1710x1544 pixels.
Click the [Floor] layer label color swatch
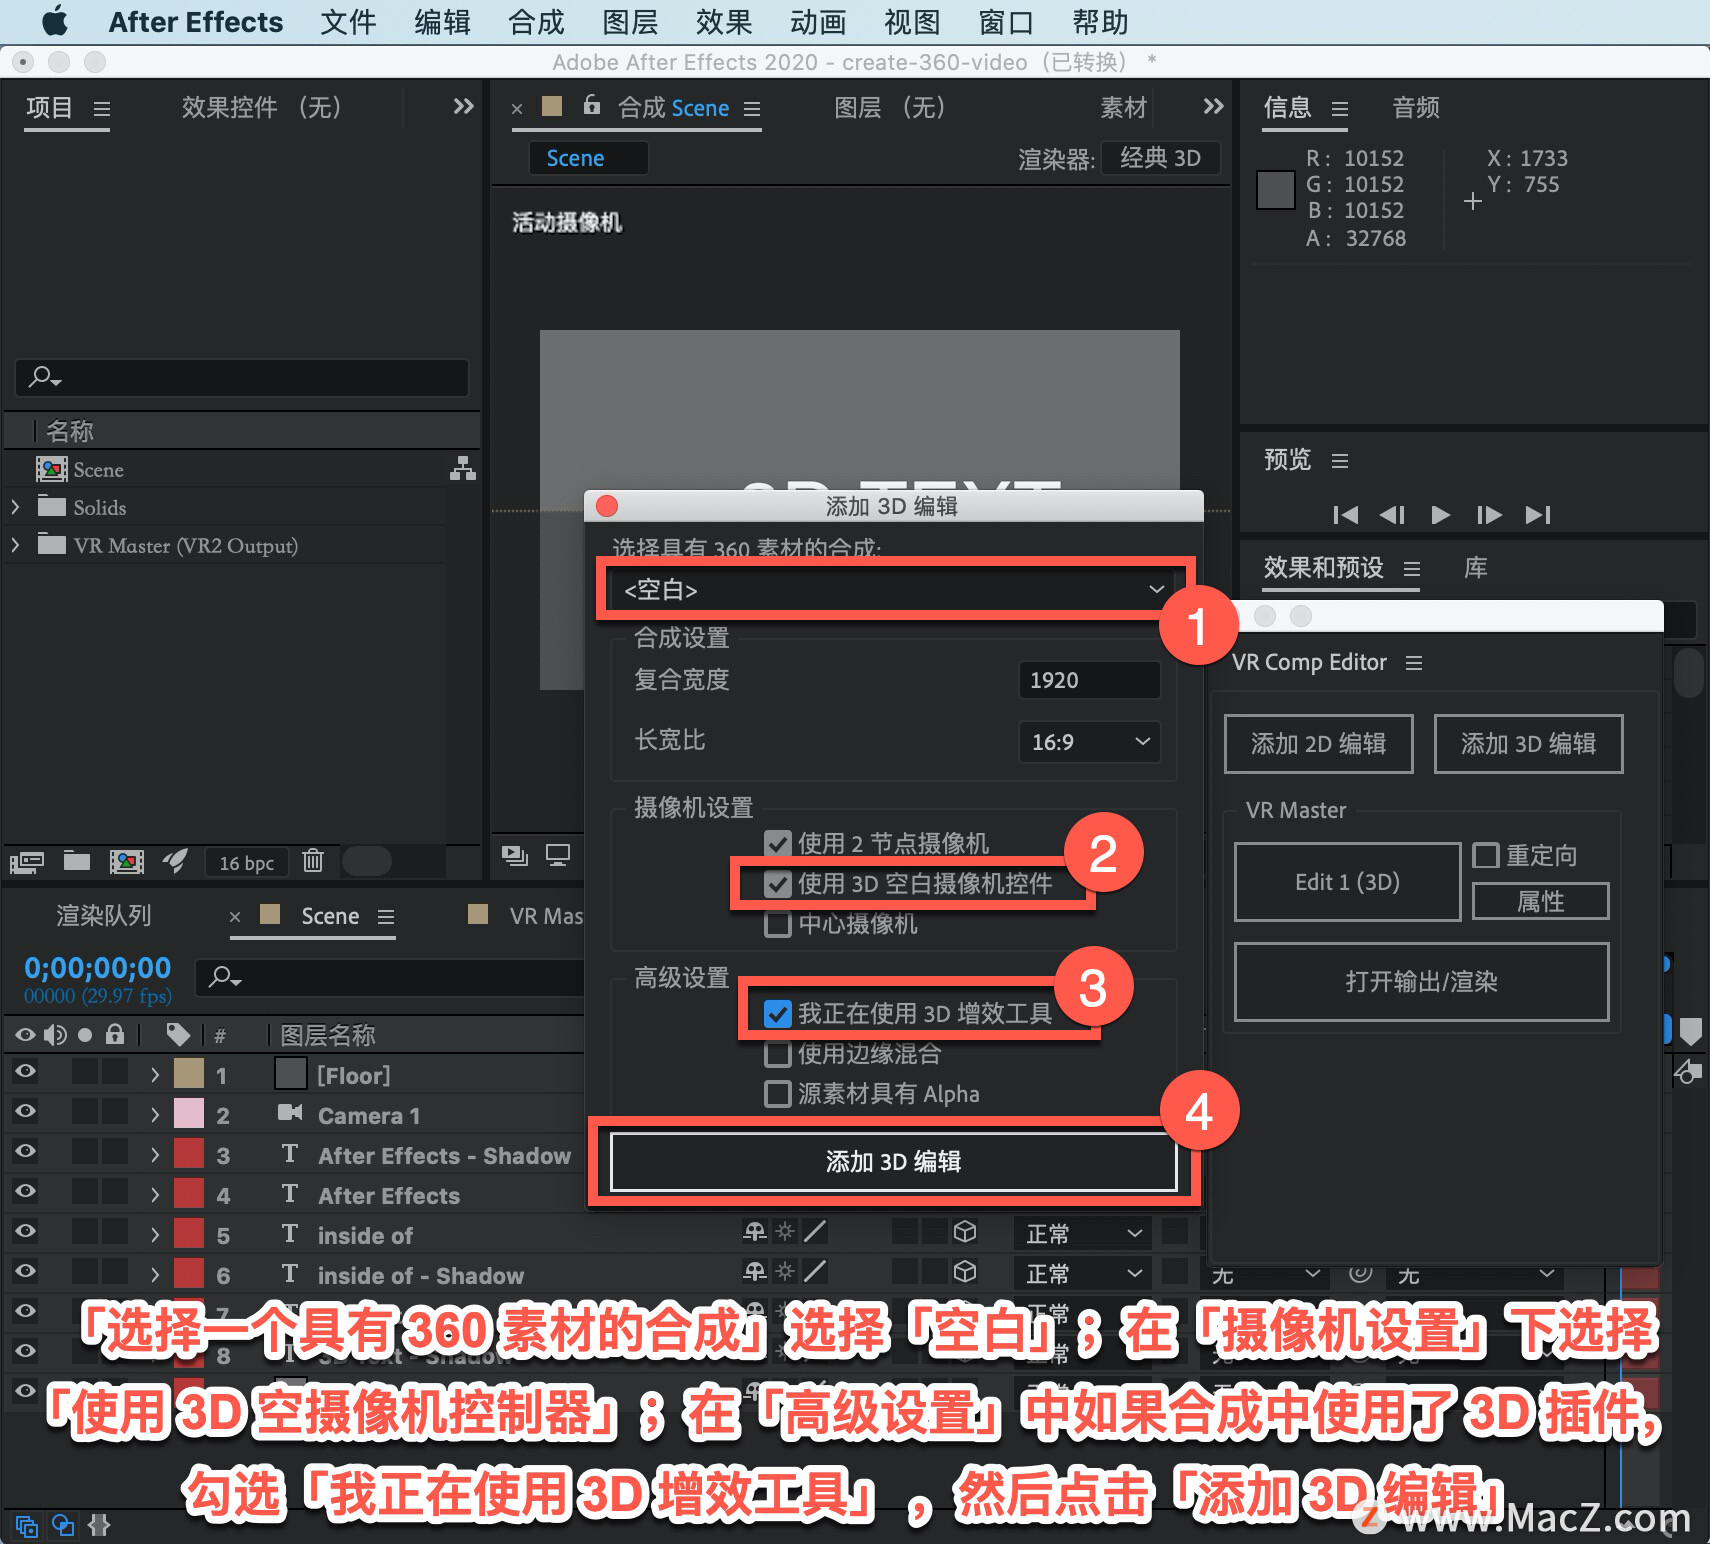tap(189, 1073)
